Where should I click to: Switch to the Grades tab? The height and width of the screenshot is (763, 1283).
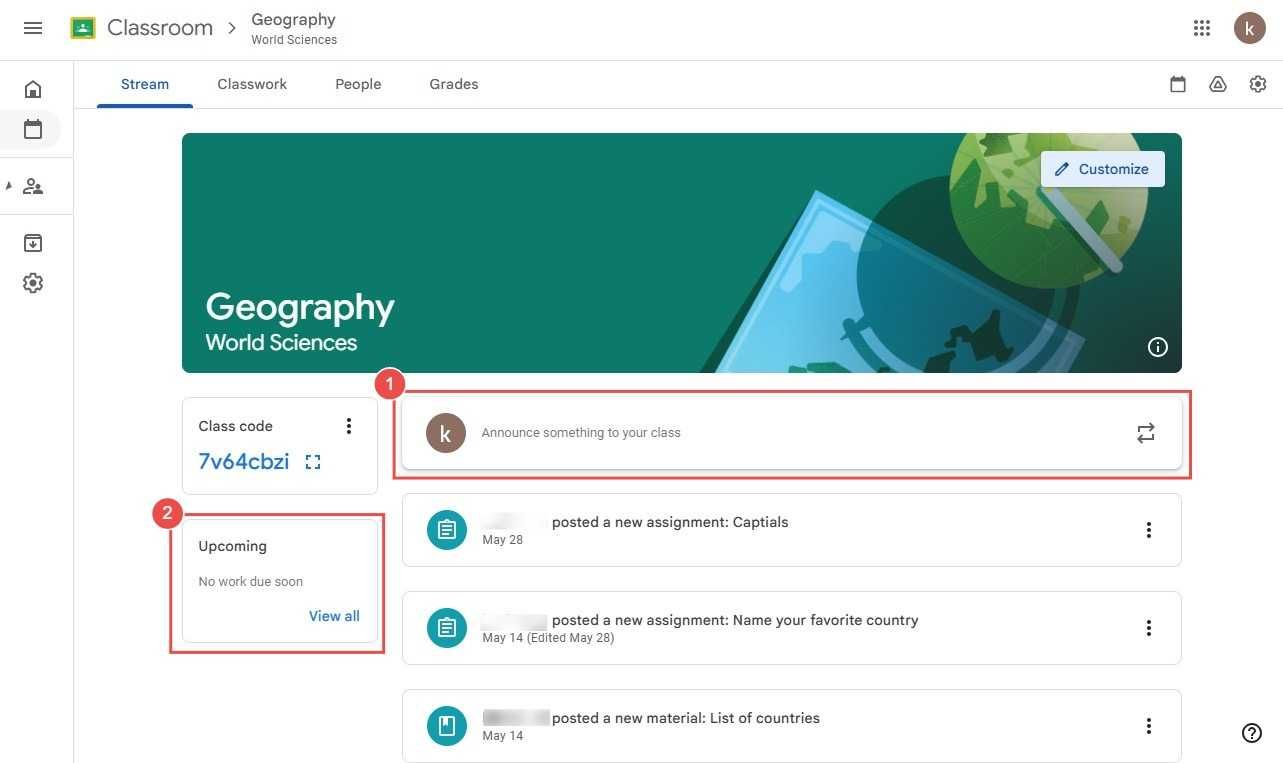pos(454,84)
